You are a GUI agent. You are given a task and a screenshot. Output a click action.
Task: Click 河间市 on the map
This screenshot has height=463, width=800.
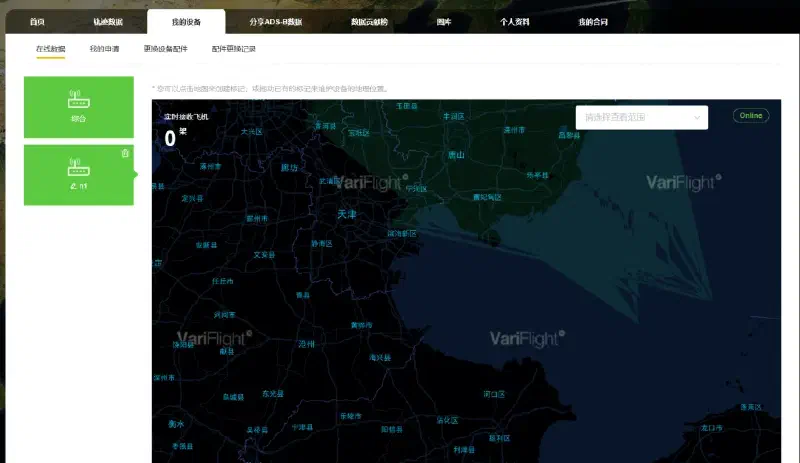click(x=224, y=315)
